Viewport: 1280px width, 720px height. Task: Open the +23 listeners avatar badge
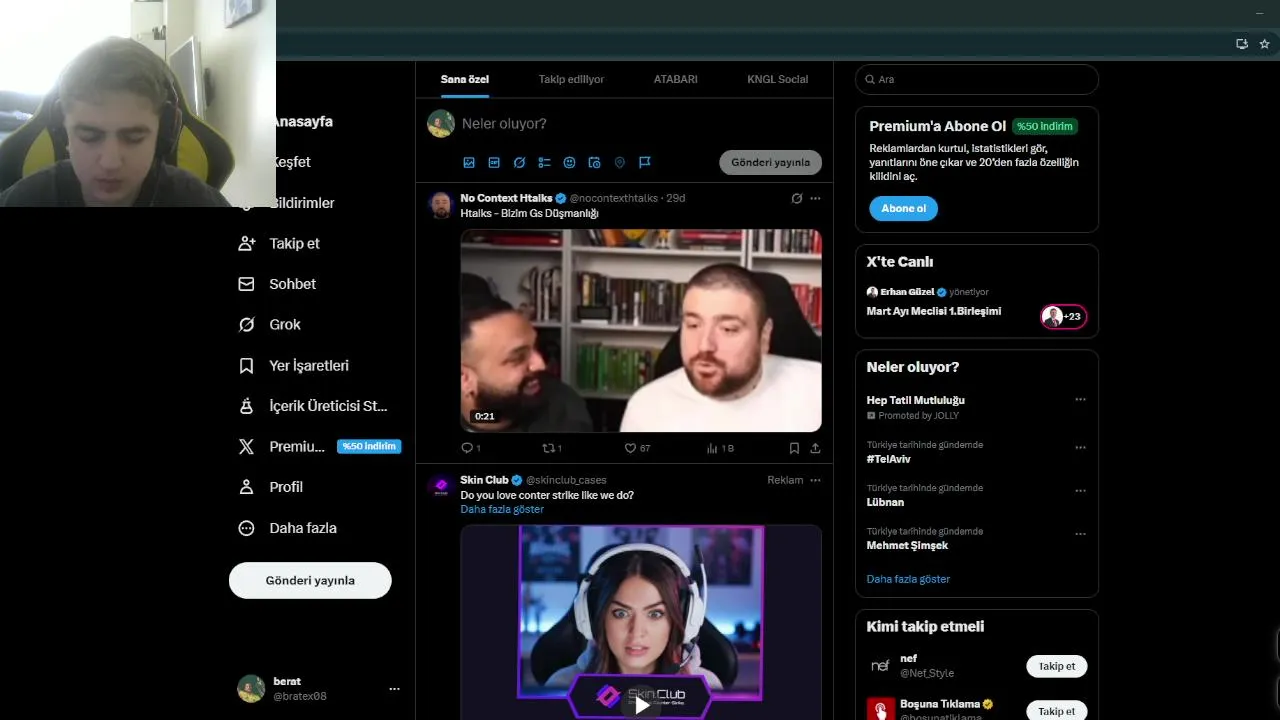(x=1063, y=317)
